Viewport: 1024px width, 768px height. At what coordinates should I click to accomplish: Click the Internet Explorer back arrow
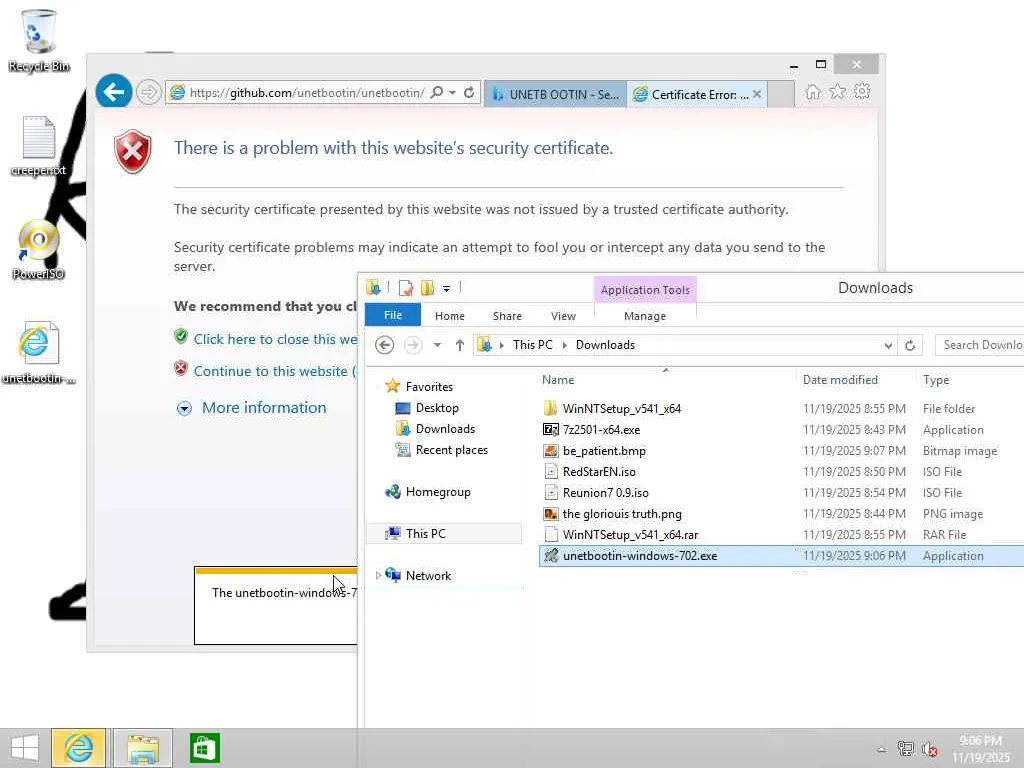click(x=114, y=92)
